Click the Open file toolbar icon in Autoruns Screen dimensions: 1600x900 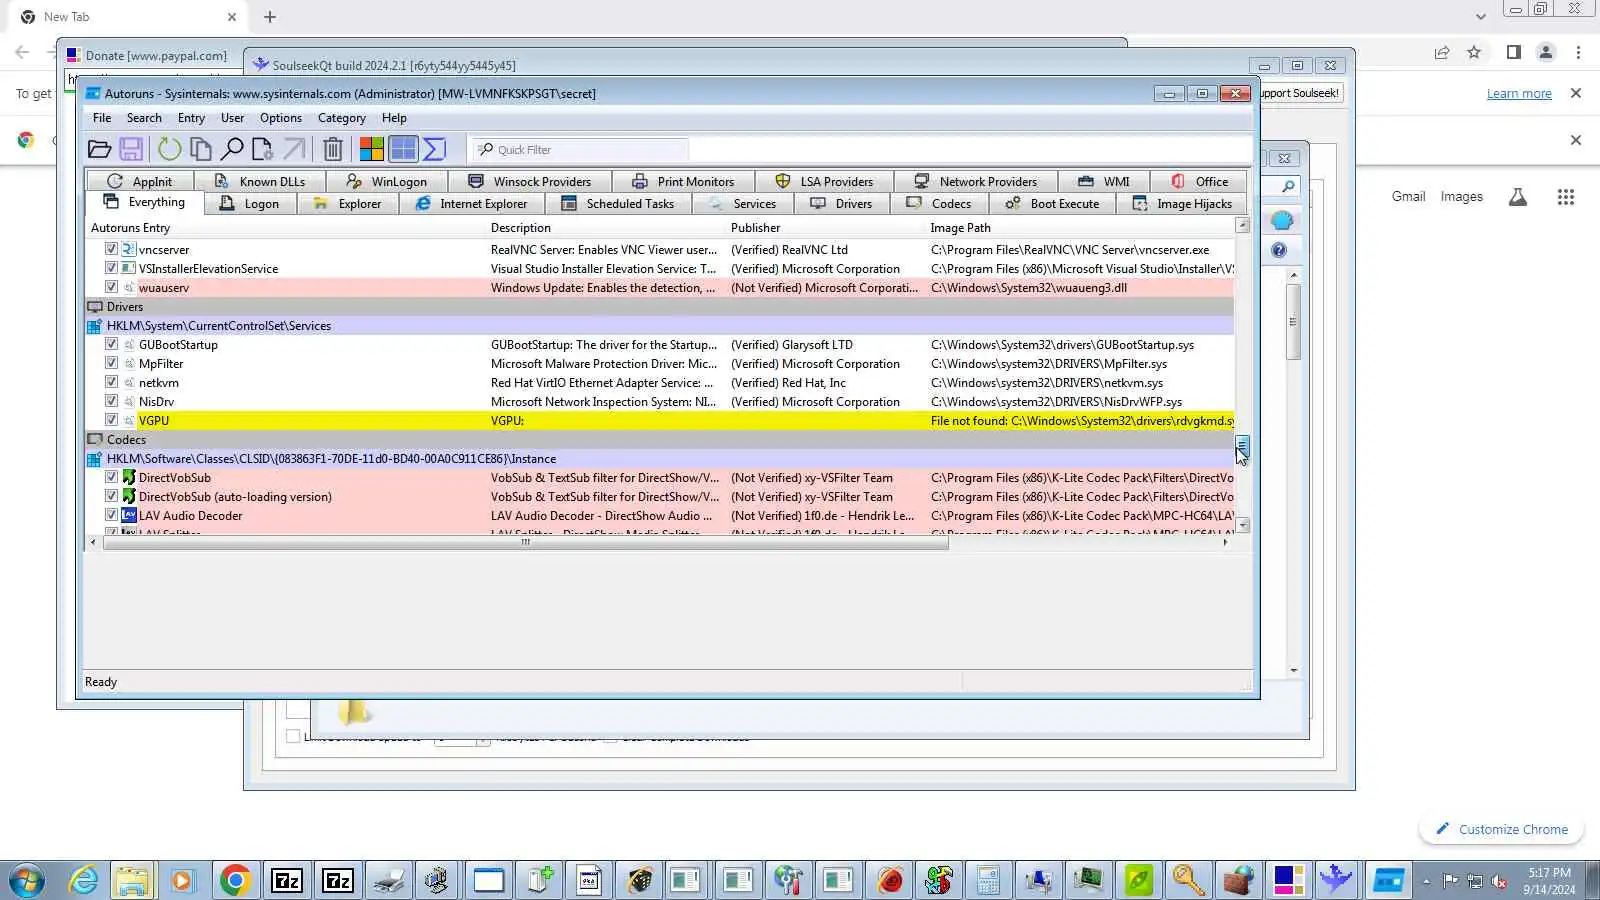pyautogui.click(x=99, y=150)
